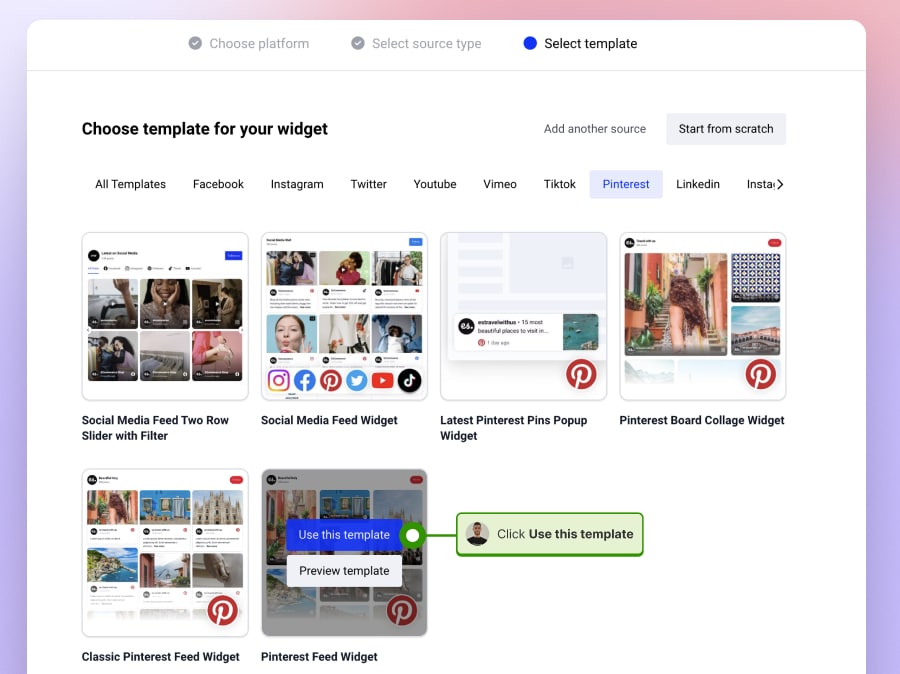
Task: Click Instagram icon in Social Media Feed Widget
Action: click(278, 381)
